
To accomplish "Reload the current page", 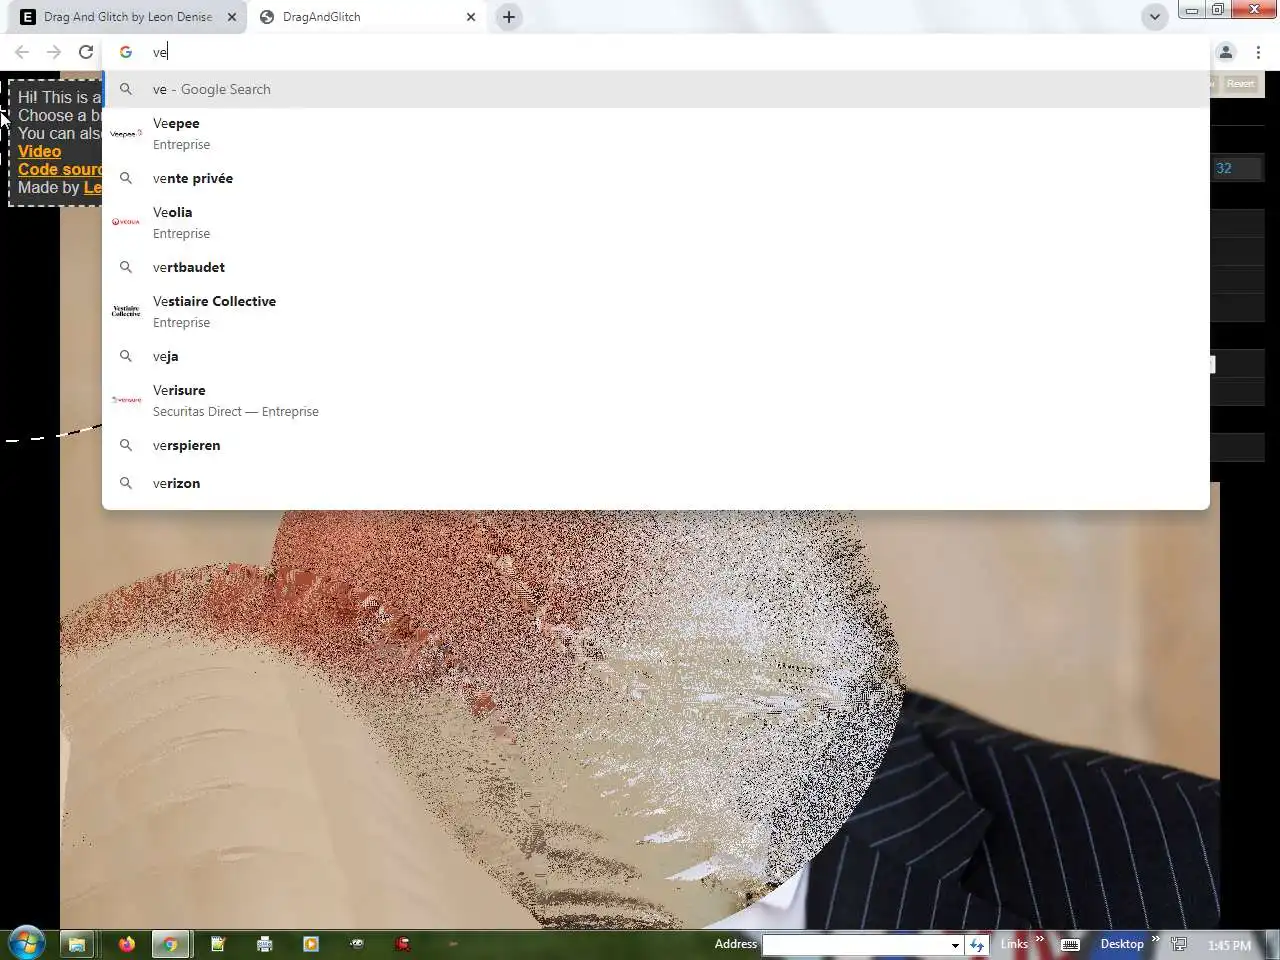I will click(x=86, y=52).
